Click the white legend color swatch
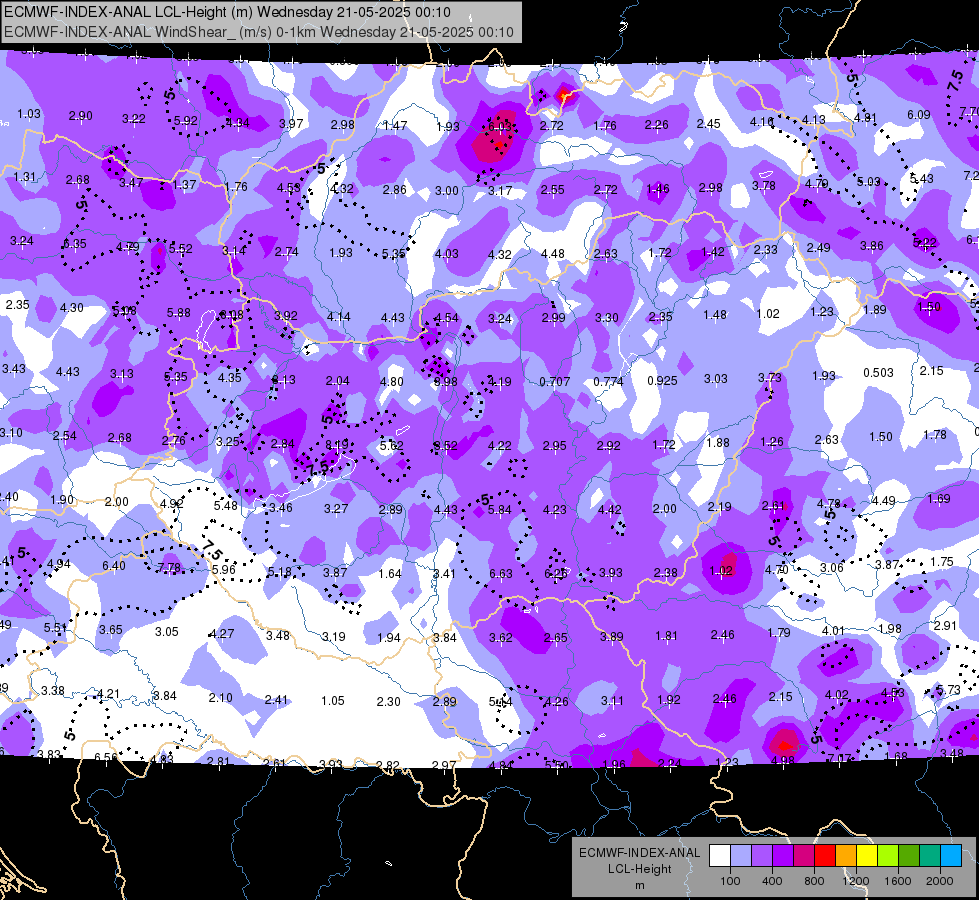The image size is (979, 900). point(720,855)
